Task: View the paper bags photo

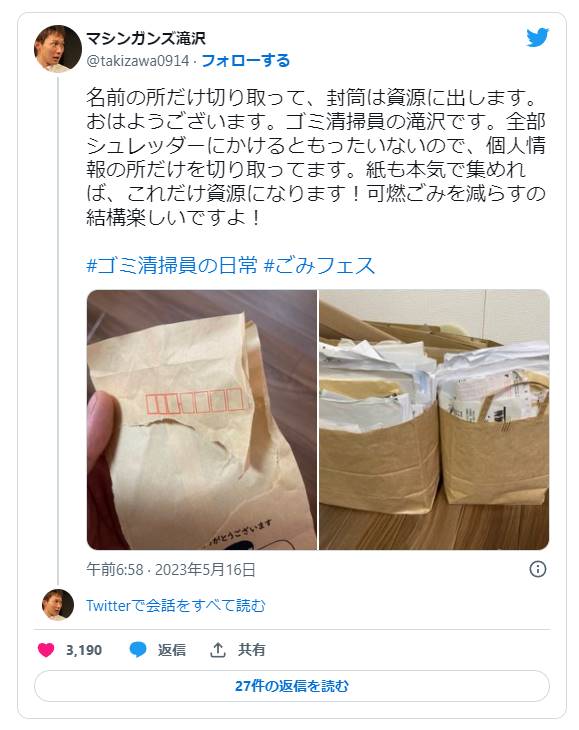Action: click(434, 419)
